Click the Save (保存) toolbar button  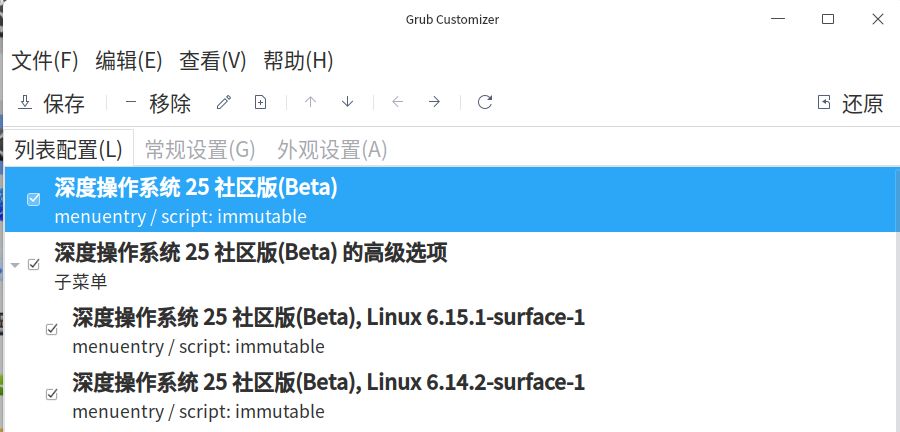[52, 103]
